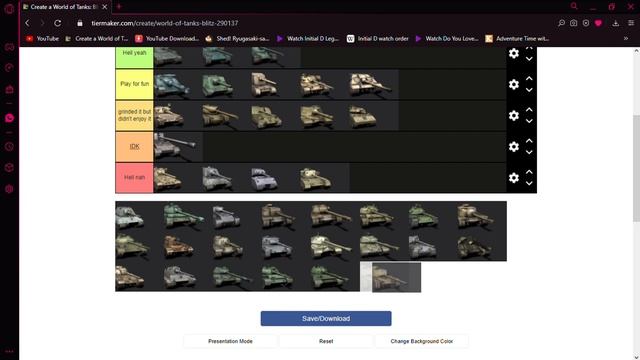Open YouTube bookmark
The height and width of the screenshot is (360, 640).
pos(42,38)
